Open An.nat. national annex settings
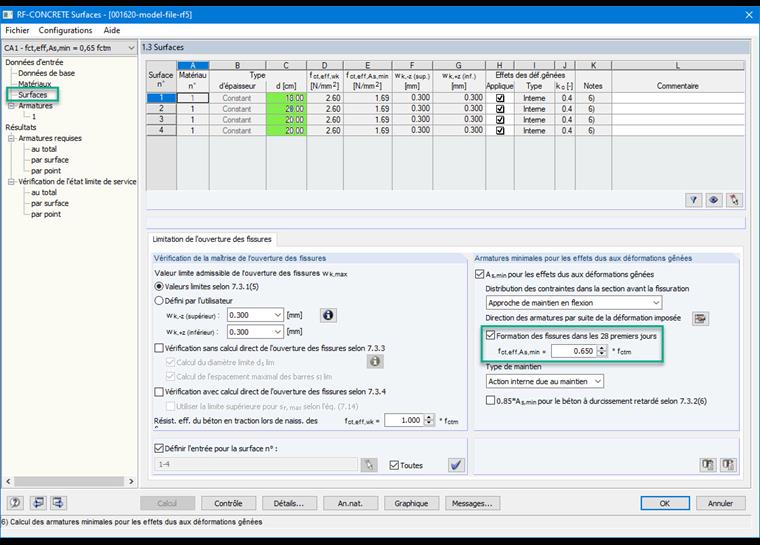Screen dimensions: 760x545 click(x=350, y=503)
